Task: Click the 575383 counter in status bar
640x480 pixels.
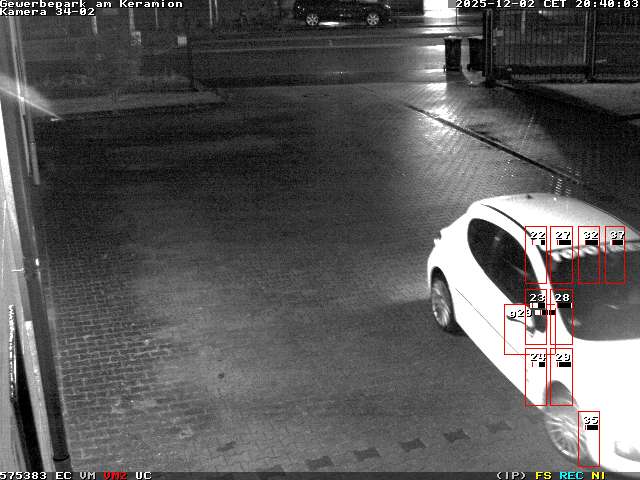Action: click(24, 475)
